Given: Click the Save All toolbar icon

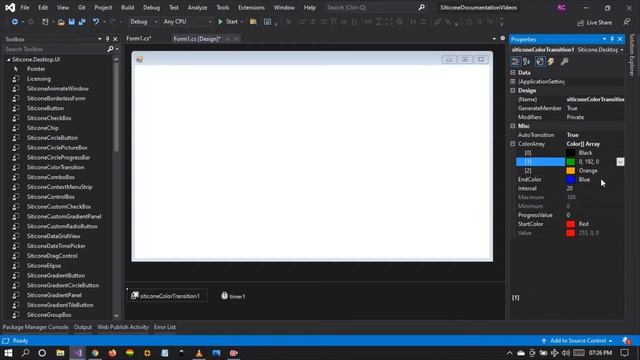Looking at the screenshot, I should click(x=82, y=22).
